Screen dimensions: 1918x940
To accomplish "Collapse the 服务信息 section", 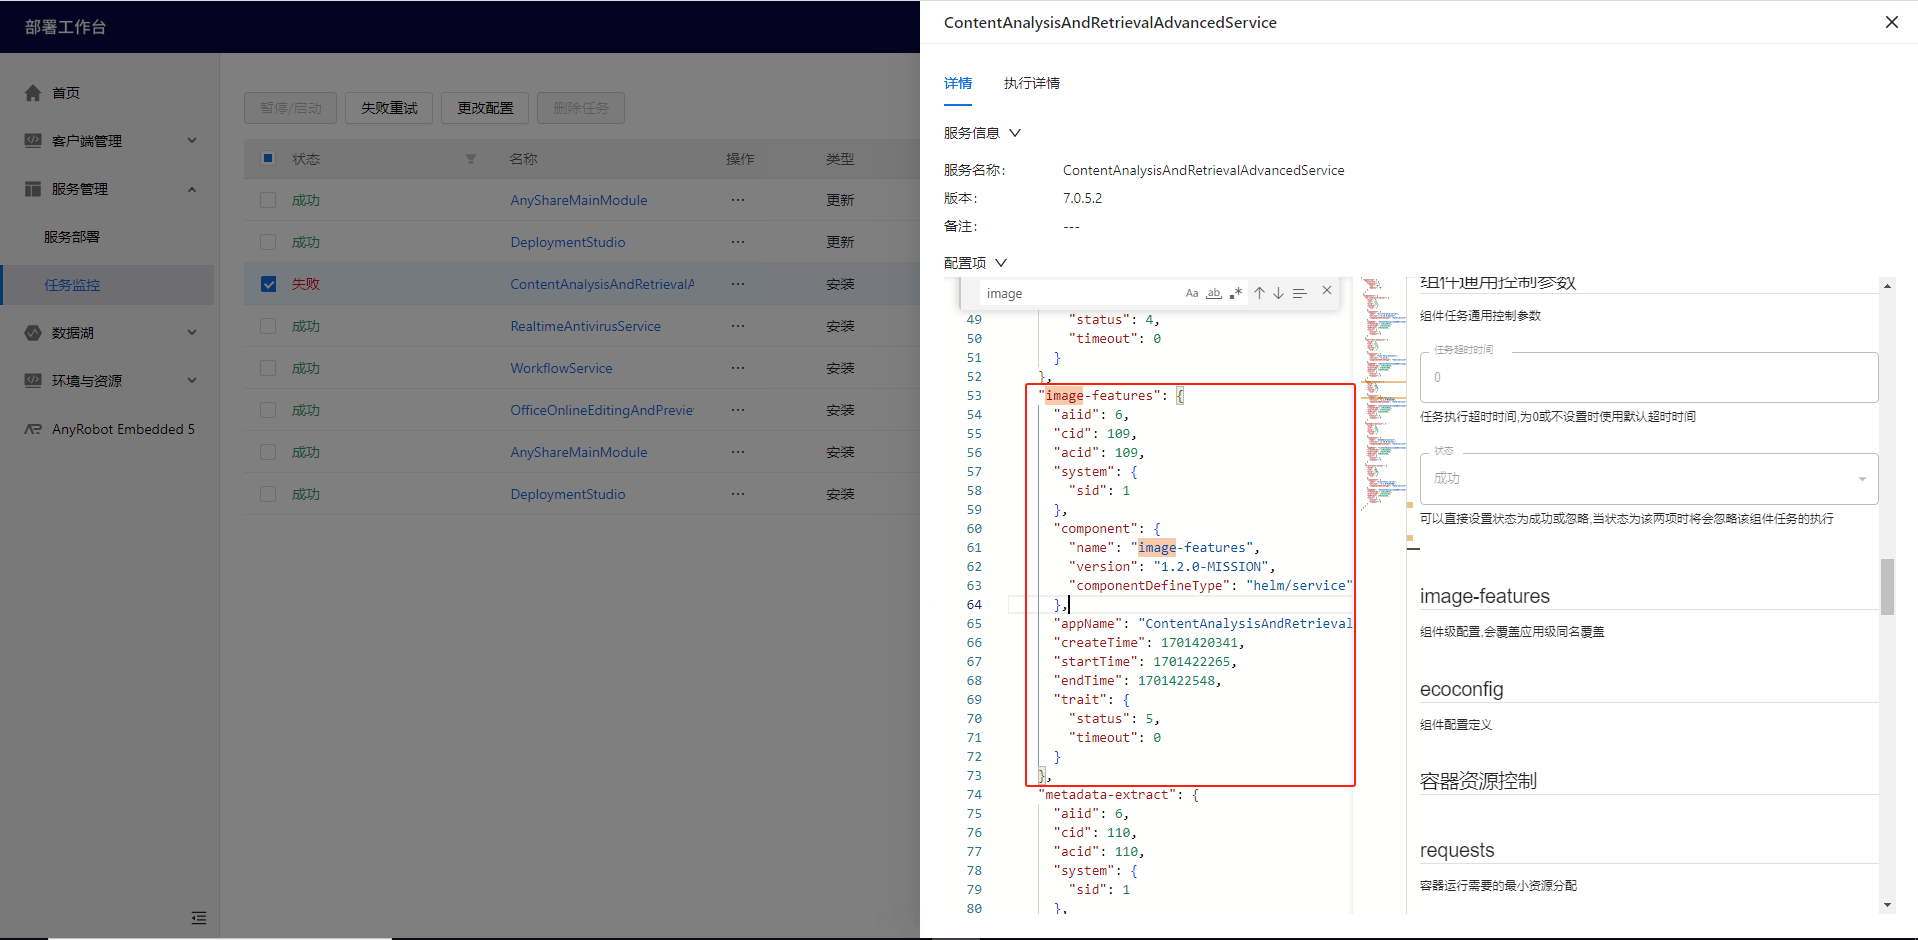I will pyautogui.click(x=1015, y=133).
